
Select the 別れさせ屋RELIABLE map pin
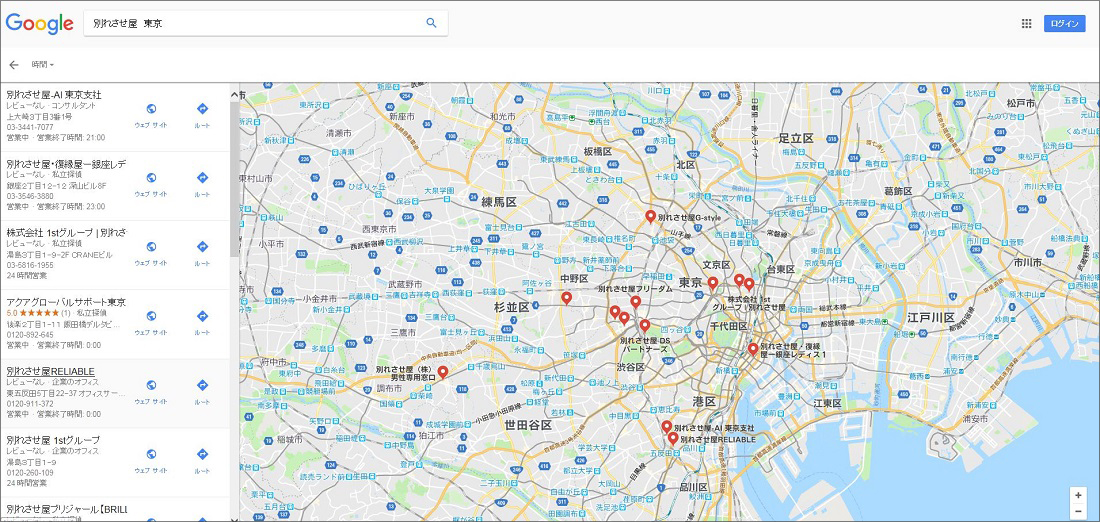(x=673, y=439)
